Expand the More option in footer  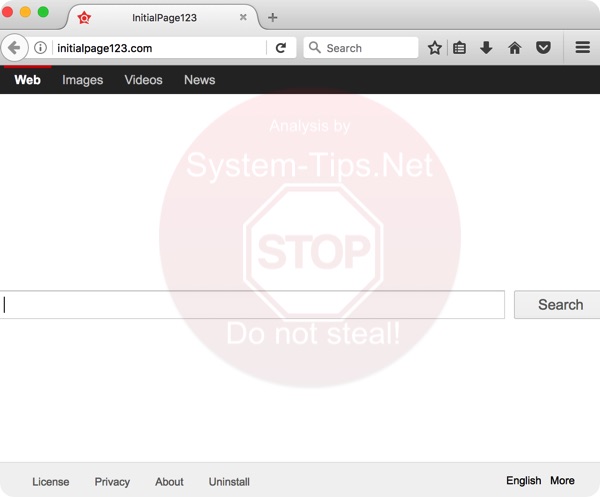click(562, 481)
